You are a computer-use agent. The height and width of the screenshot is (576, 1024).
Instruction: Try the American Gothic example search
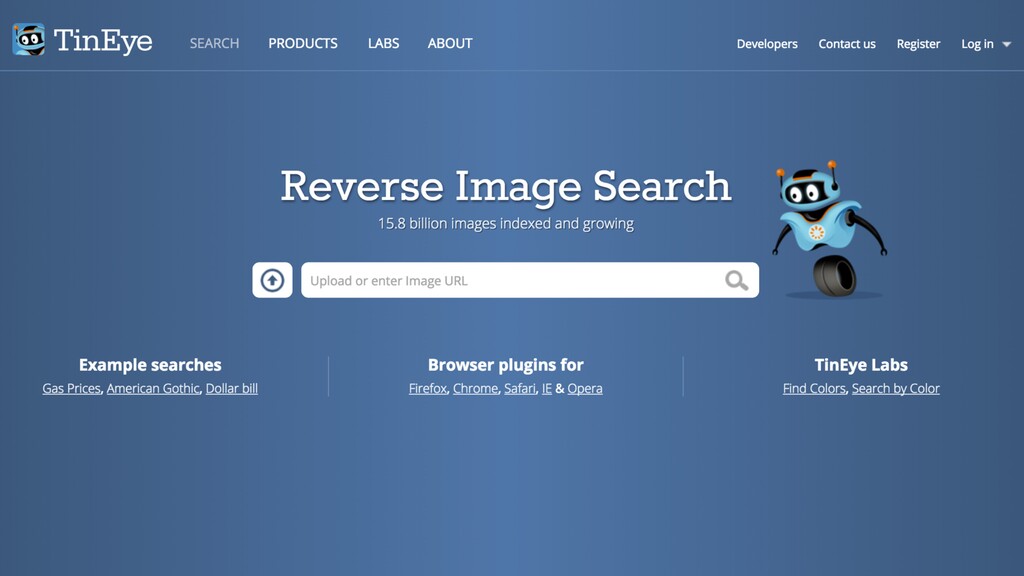pos(153,388)
